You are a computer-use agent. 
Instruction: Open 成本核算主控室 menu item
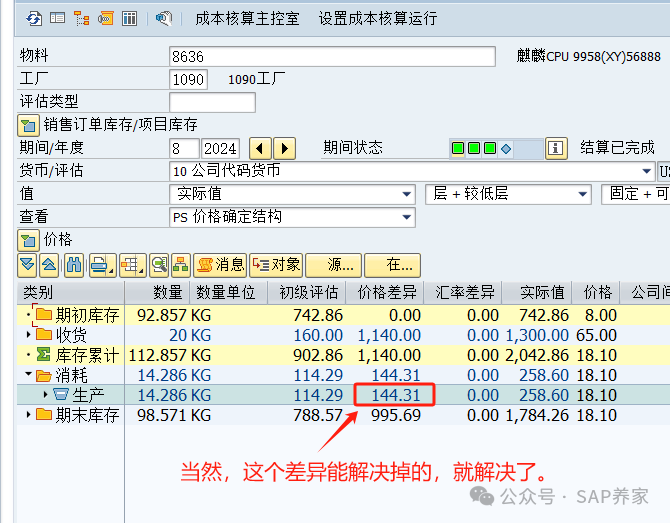247,18
